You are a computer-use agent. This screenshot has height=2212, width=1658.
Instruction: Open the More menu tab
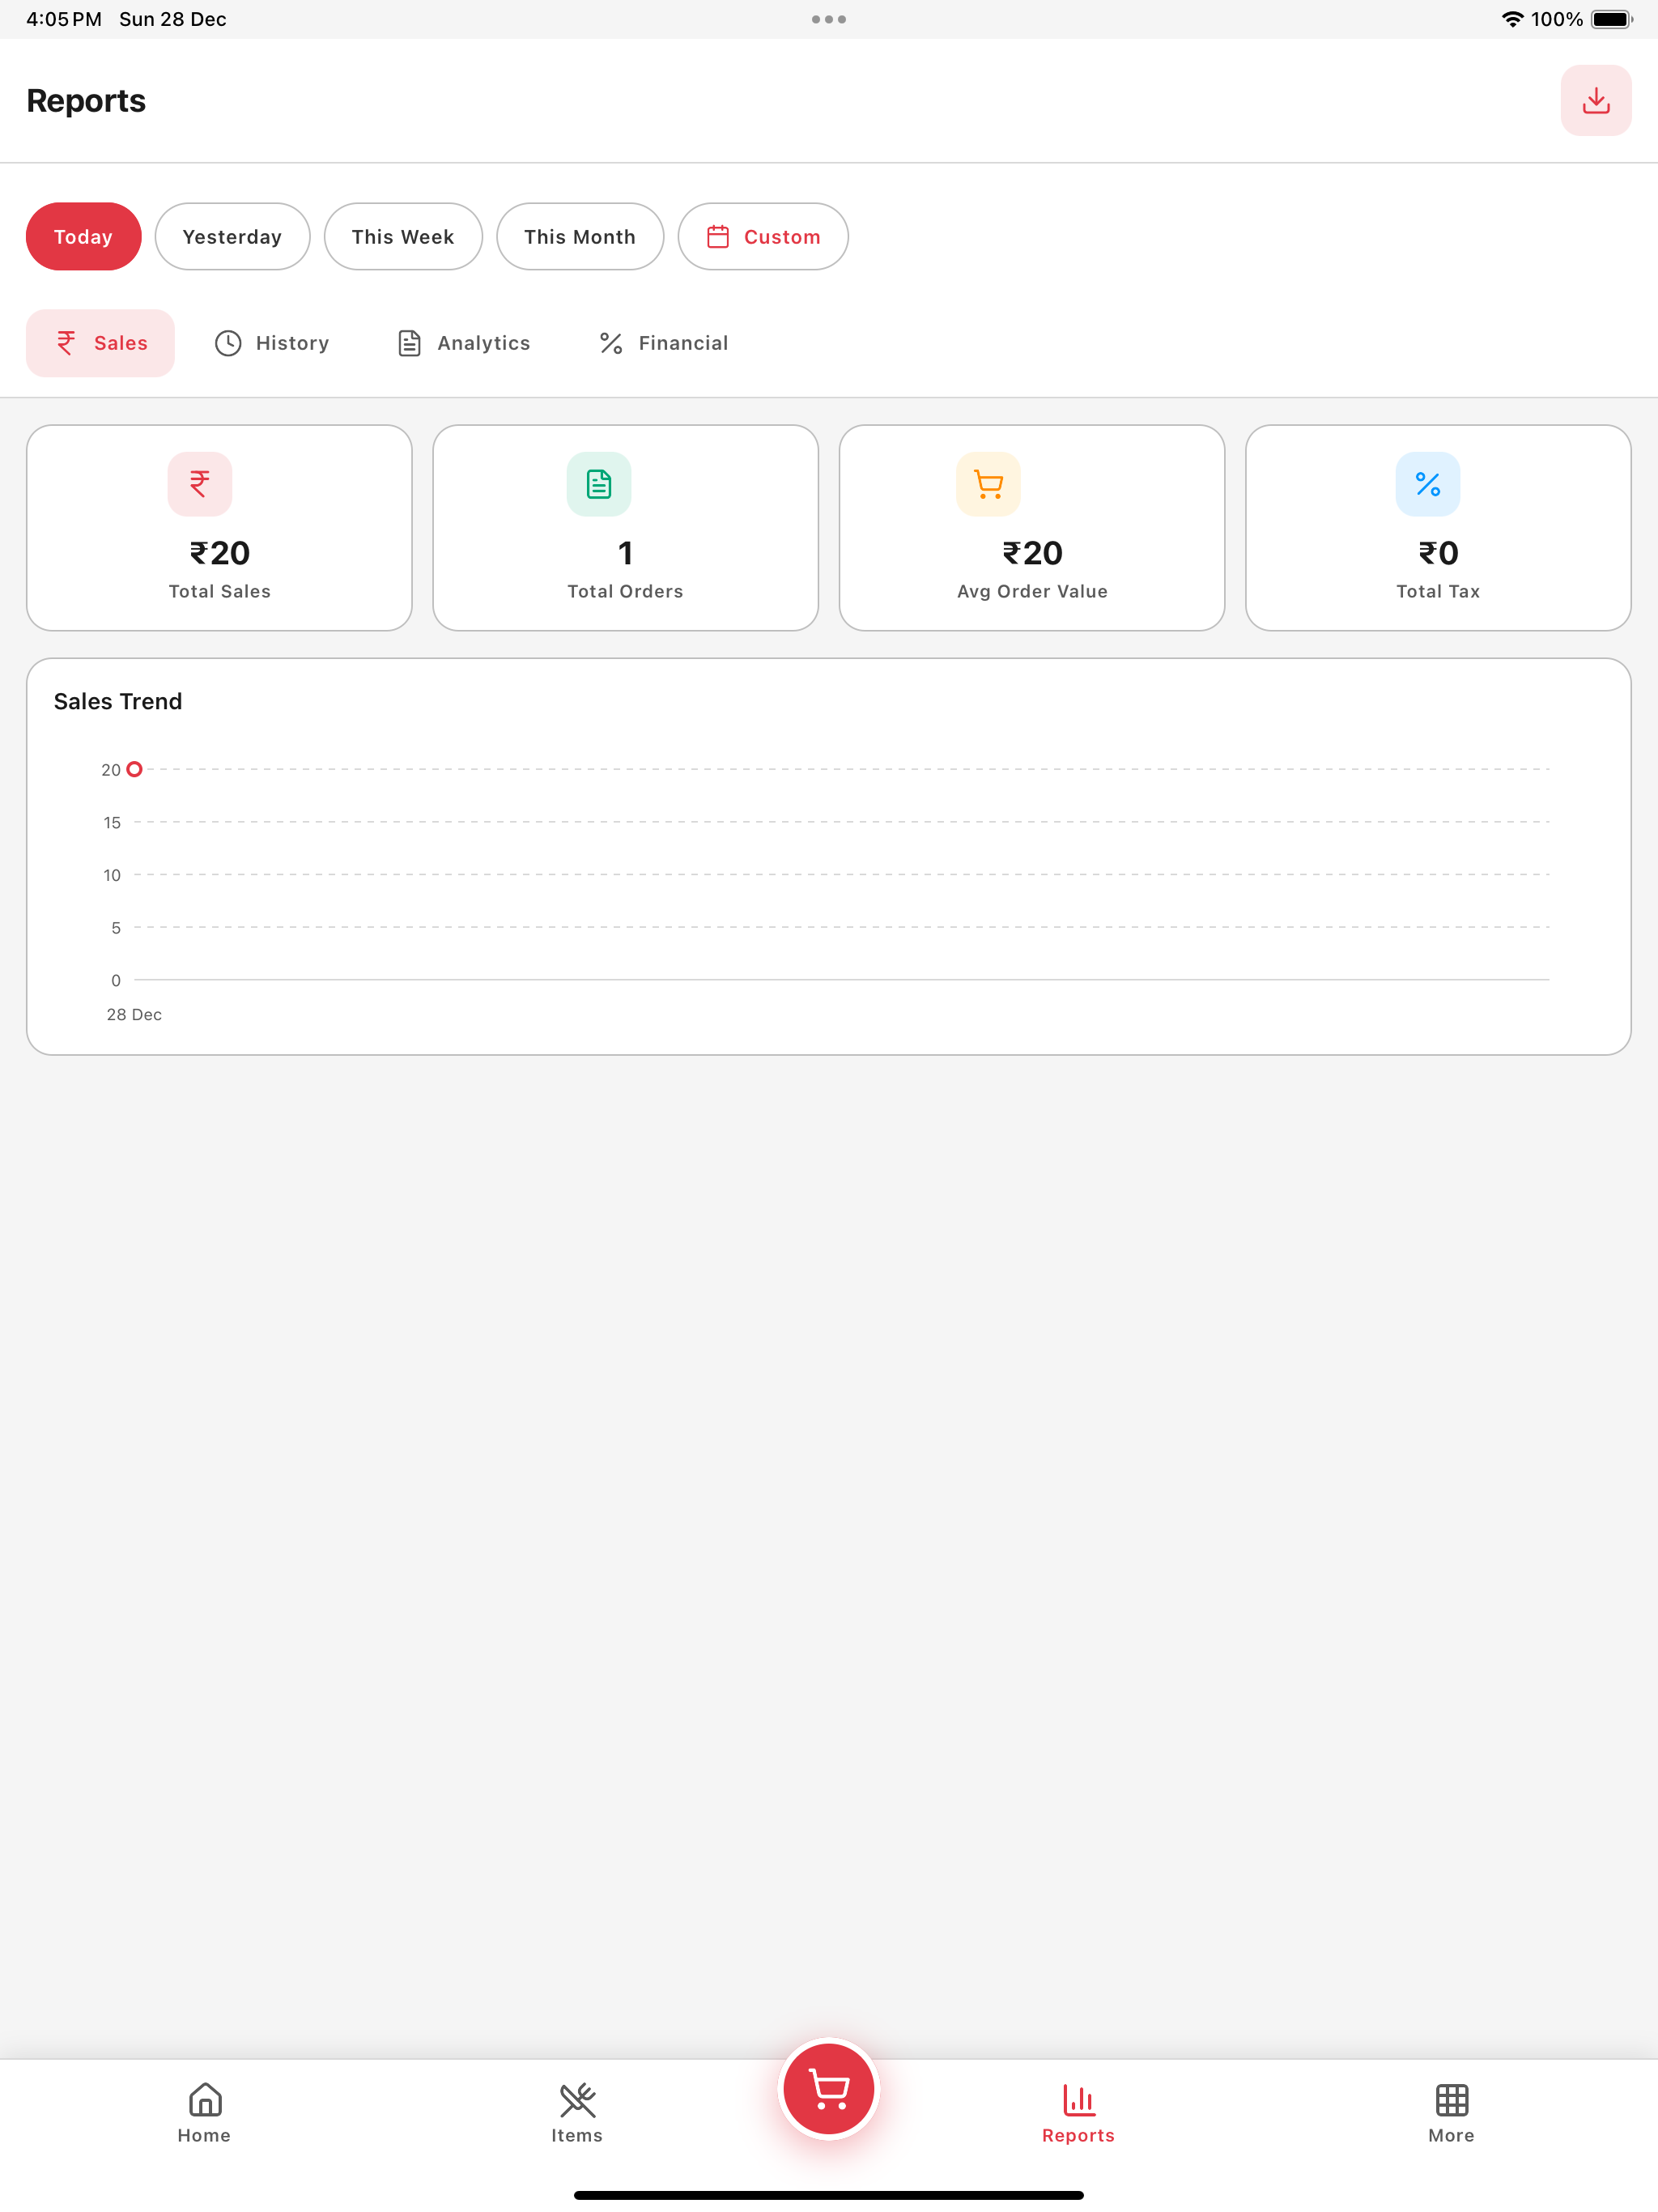1451,2113
